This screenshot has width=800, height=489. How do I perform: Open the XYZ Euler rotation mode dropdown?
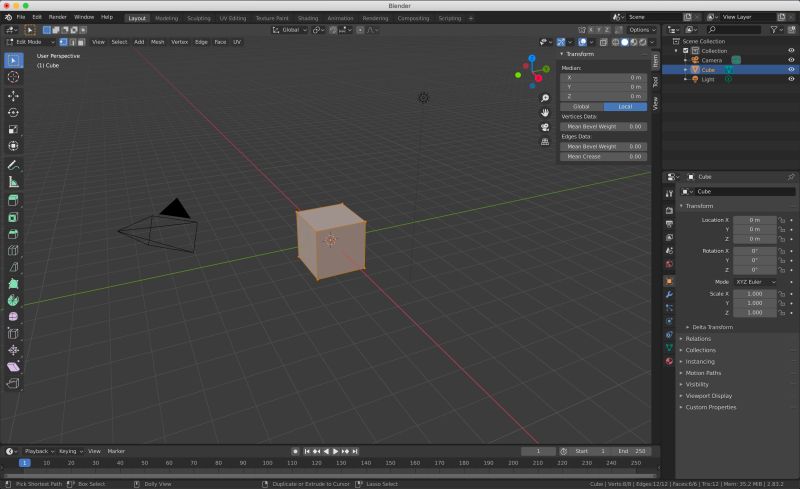(x=755, y=282)
